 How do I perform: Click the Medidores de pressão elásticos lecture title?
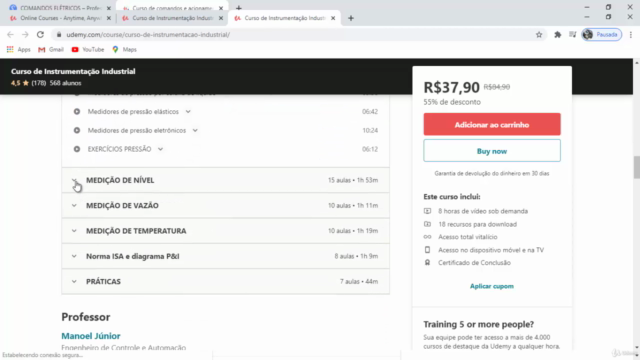133,111
